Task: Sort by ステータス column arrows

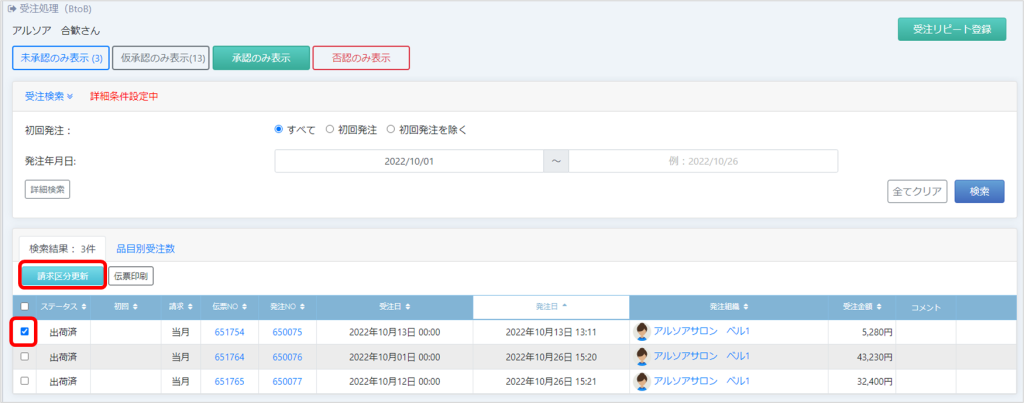Action: pos(85,306)
